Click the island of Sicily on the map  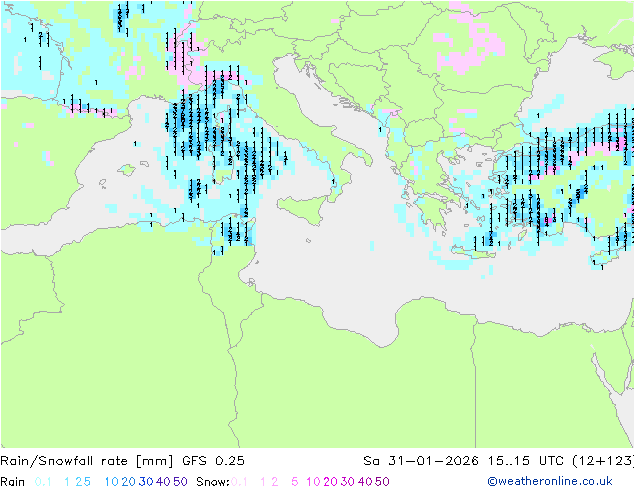click(302, 208)
